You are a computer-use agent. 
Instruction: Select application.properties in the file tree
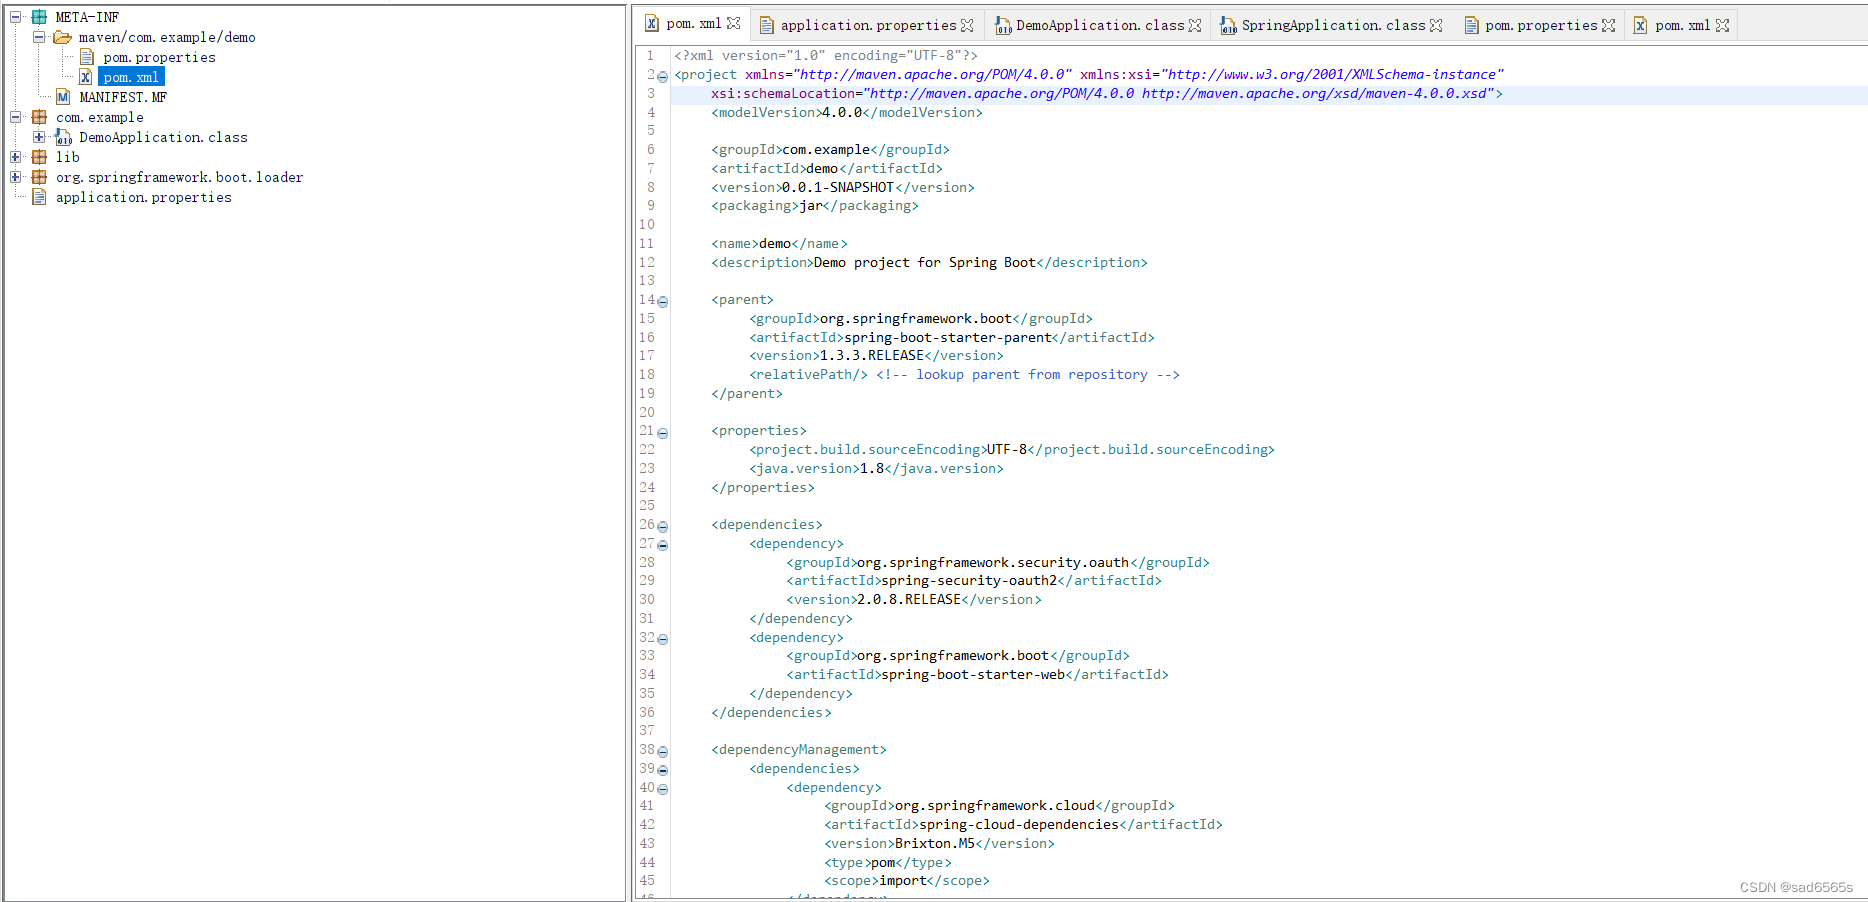coord(143,197)
